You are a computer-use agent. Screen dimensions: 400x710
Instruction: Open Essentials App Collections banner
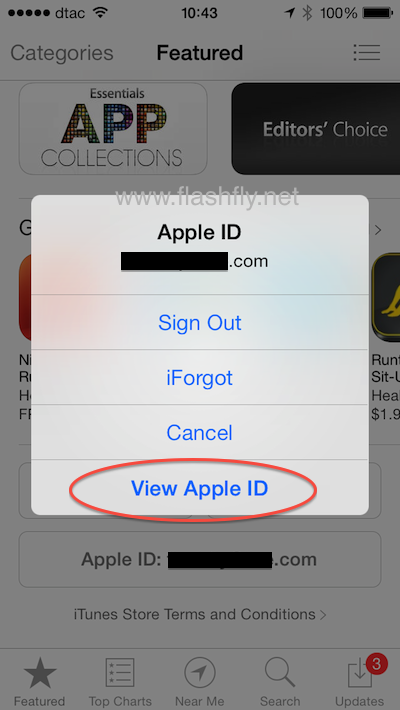coord(113,129)
